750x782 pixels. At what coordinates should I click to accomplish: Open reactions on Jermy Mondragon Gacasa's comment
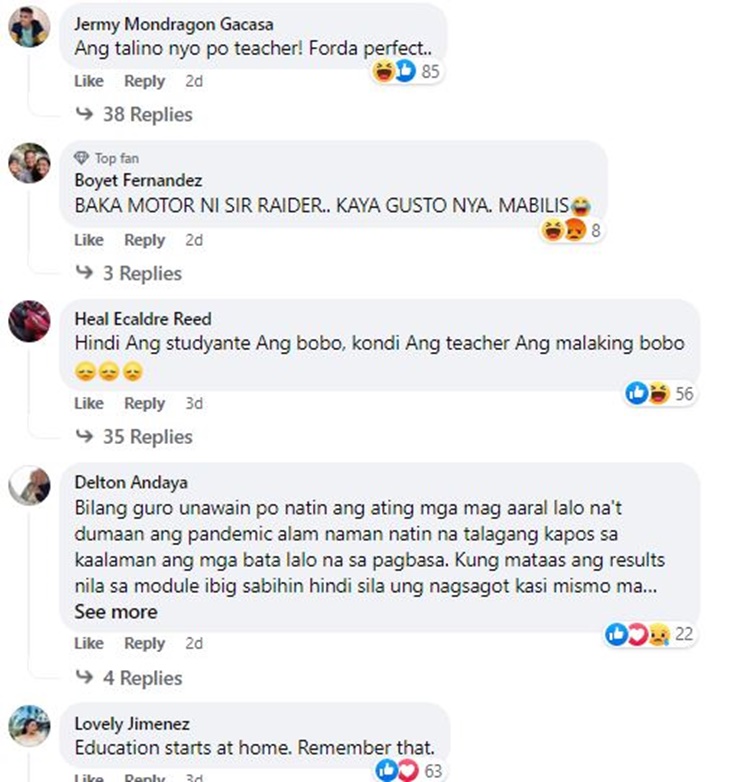click(406, 71)
